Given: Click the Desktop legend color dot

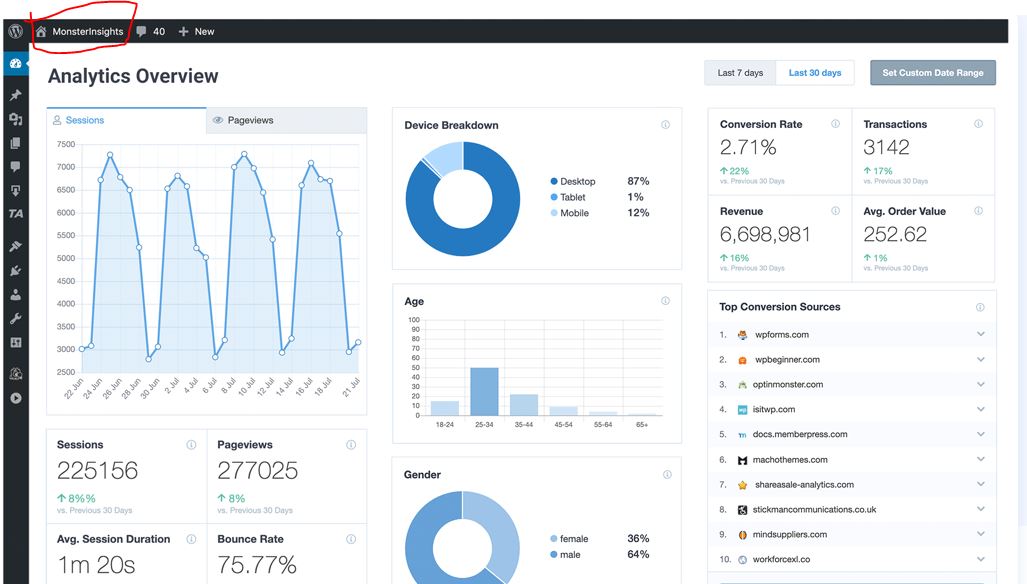Looking at the screenshot, I should point(554,181).
